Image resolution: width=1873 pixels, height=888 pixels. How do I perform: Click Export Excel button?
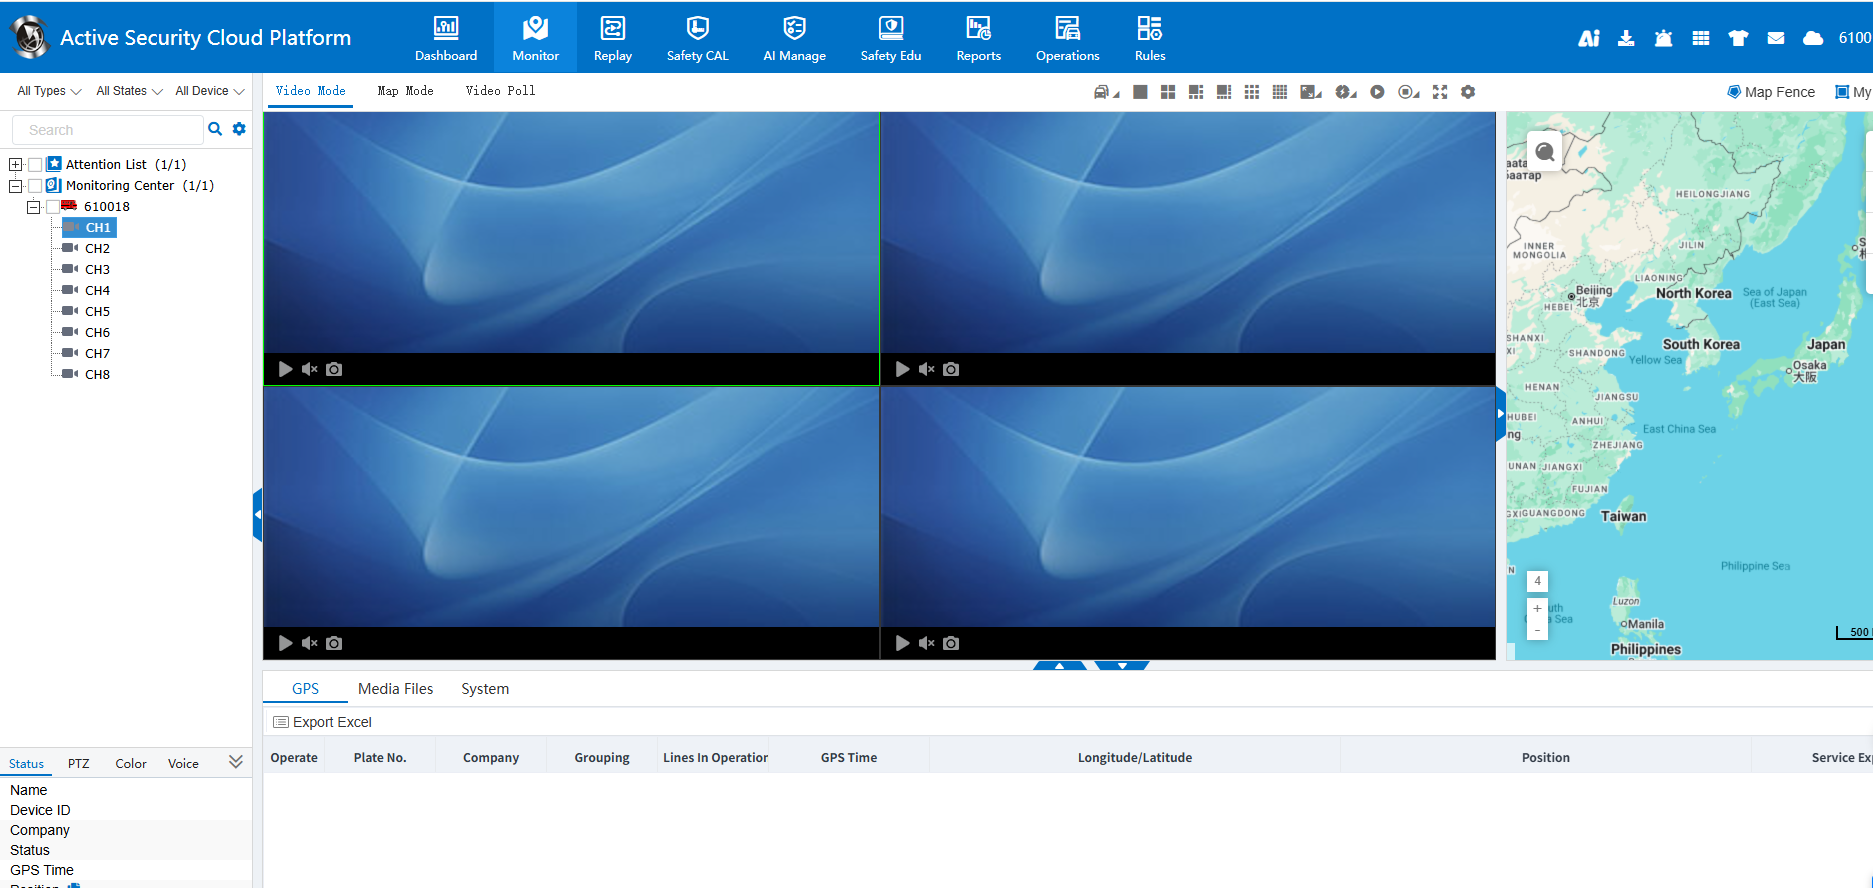click(322, 722)
